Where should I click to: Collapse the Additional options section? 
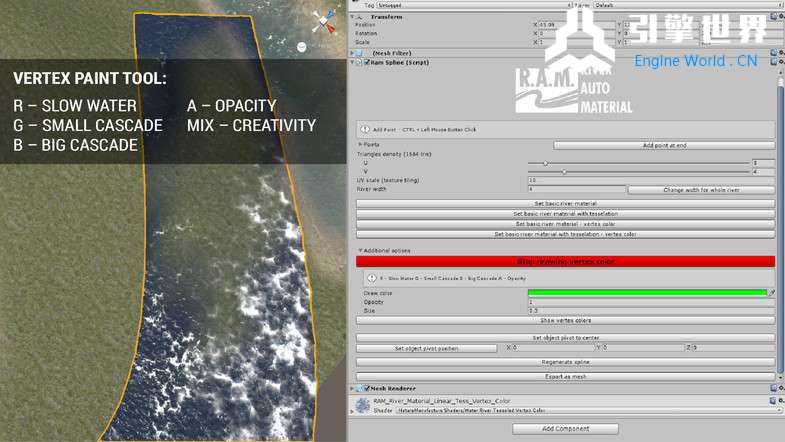pos(360,250)
